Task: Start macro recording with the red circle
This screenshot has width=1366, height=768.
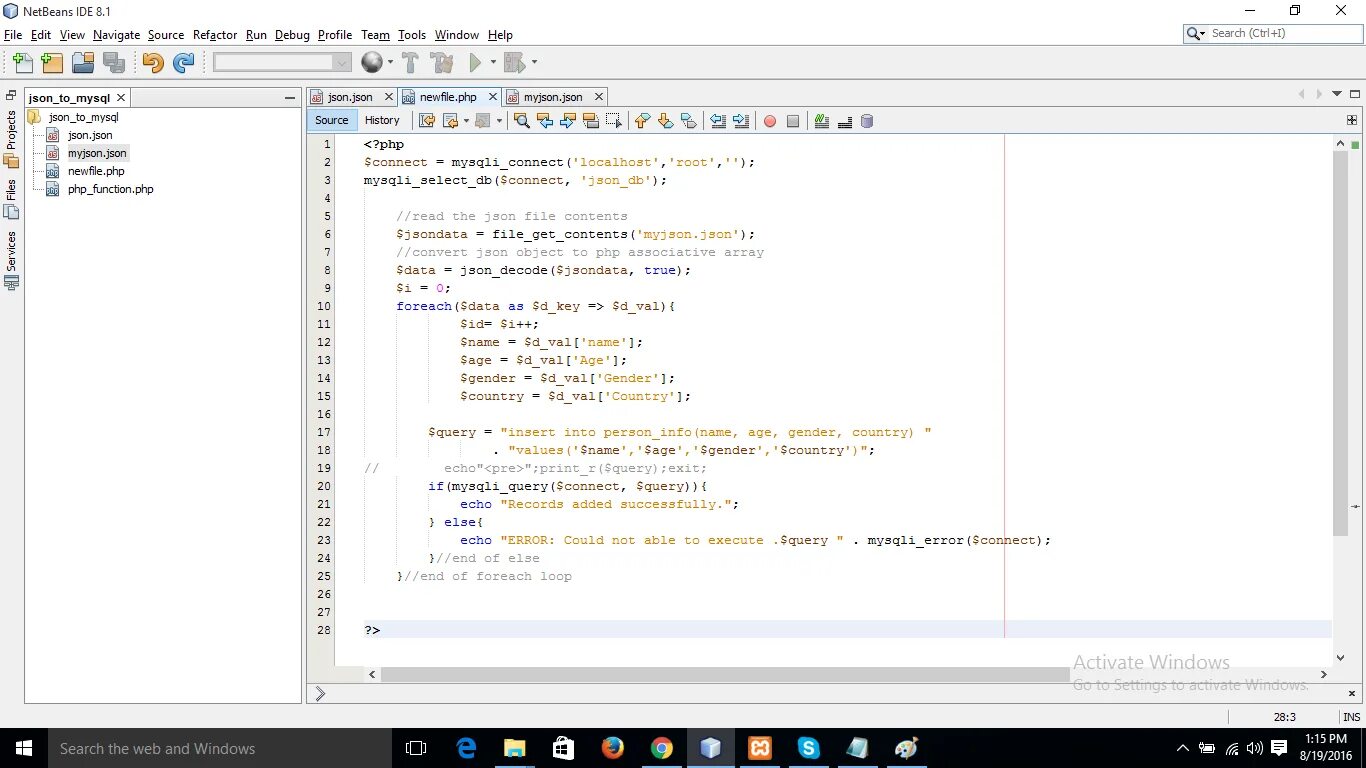Action: (770, 121)
